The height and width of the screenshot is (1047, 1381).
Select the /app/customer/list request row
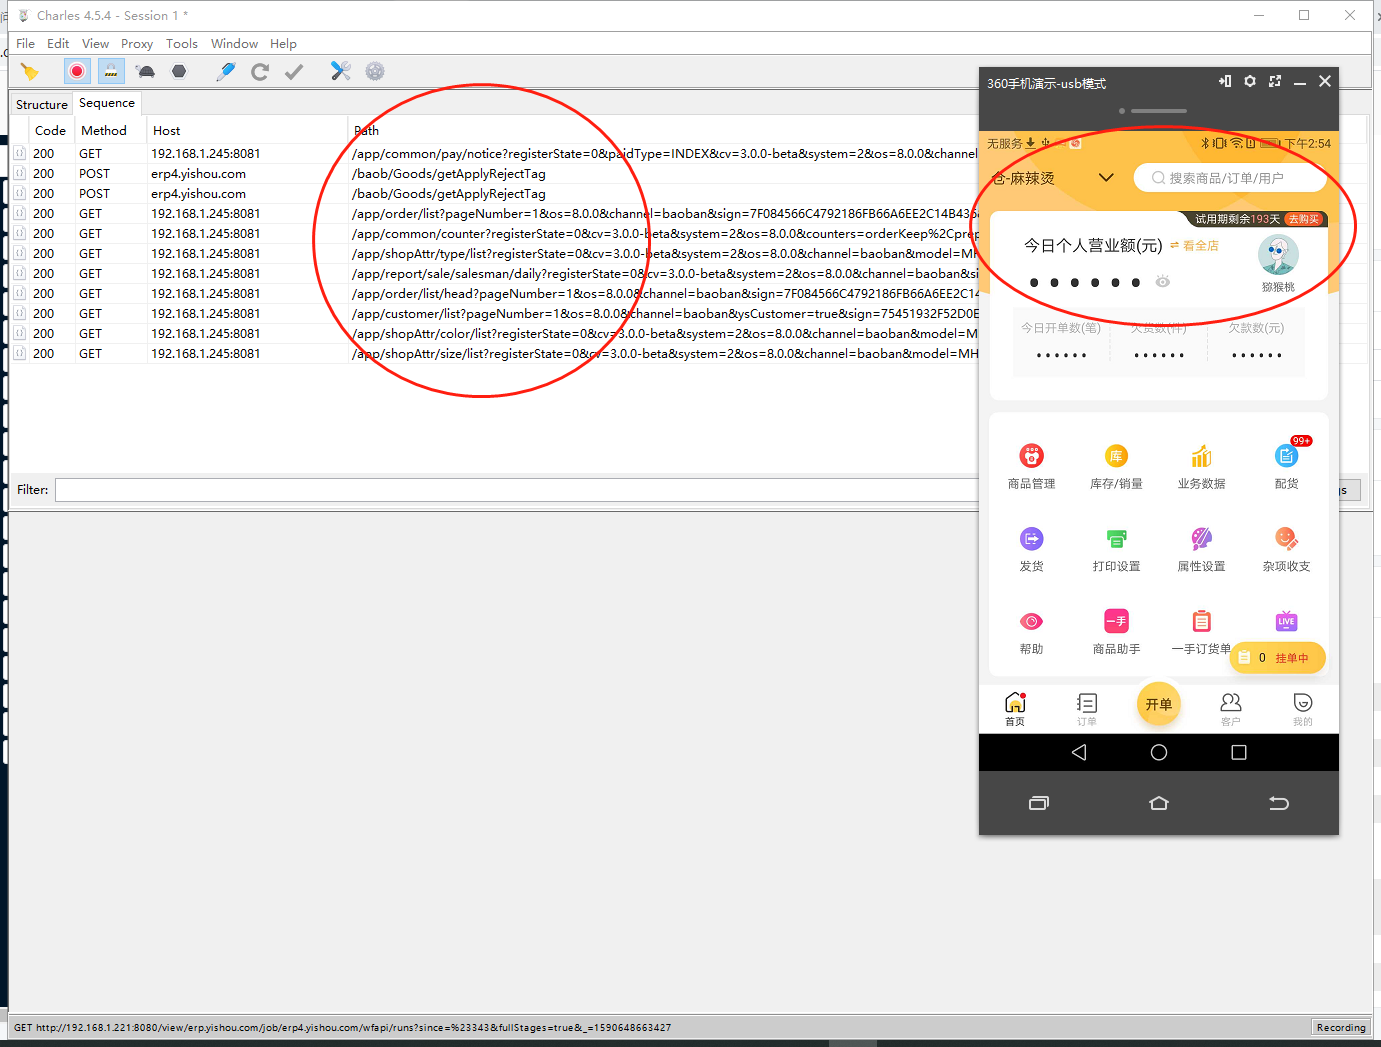(494, 314)
